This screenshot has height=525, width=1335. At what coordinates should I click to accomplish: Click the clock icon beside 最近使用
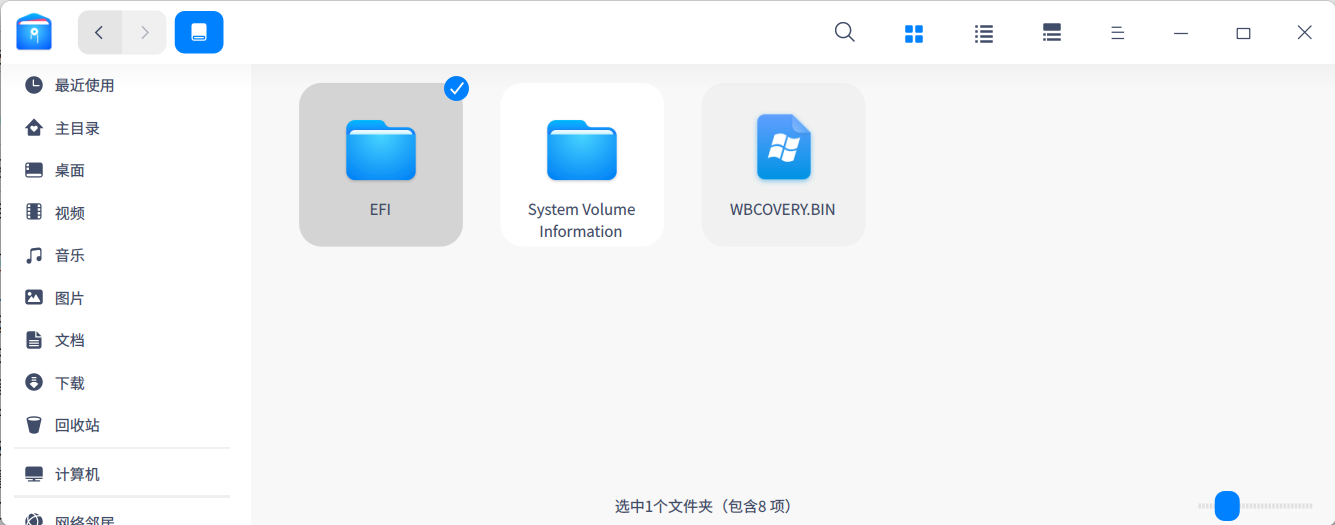(34, 85)
